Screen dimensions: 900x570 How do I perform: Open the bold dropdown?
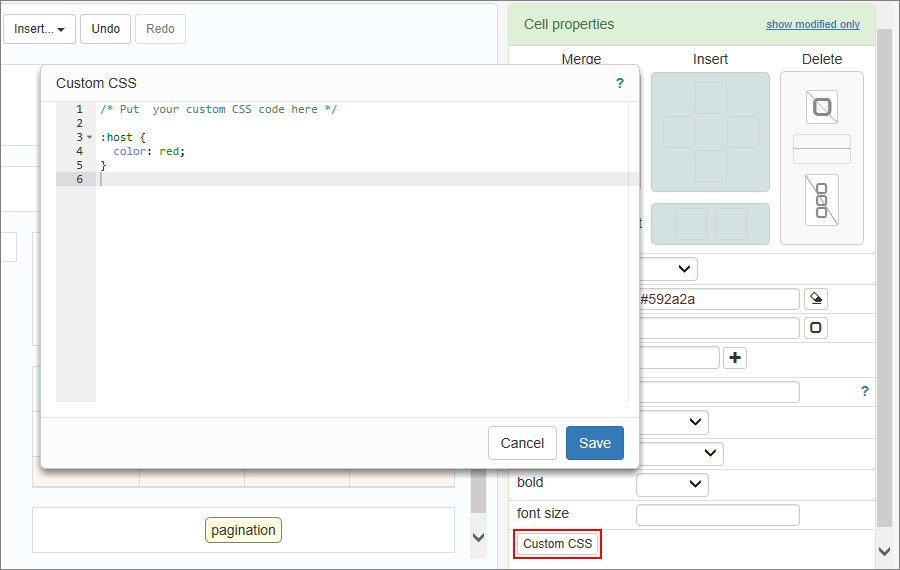click(x=672, y=484)
